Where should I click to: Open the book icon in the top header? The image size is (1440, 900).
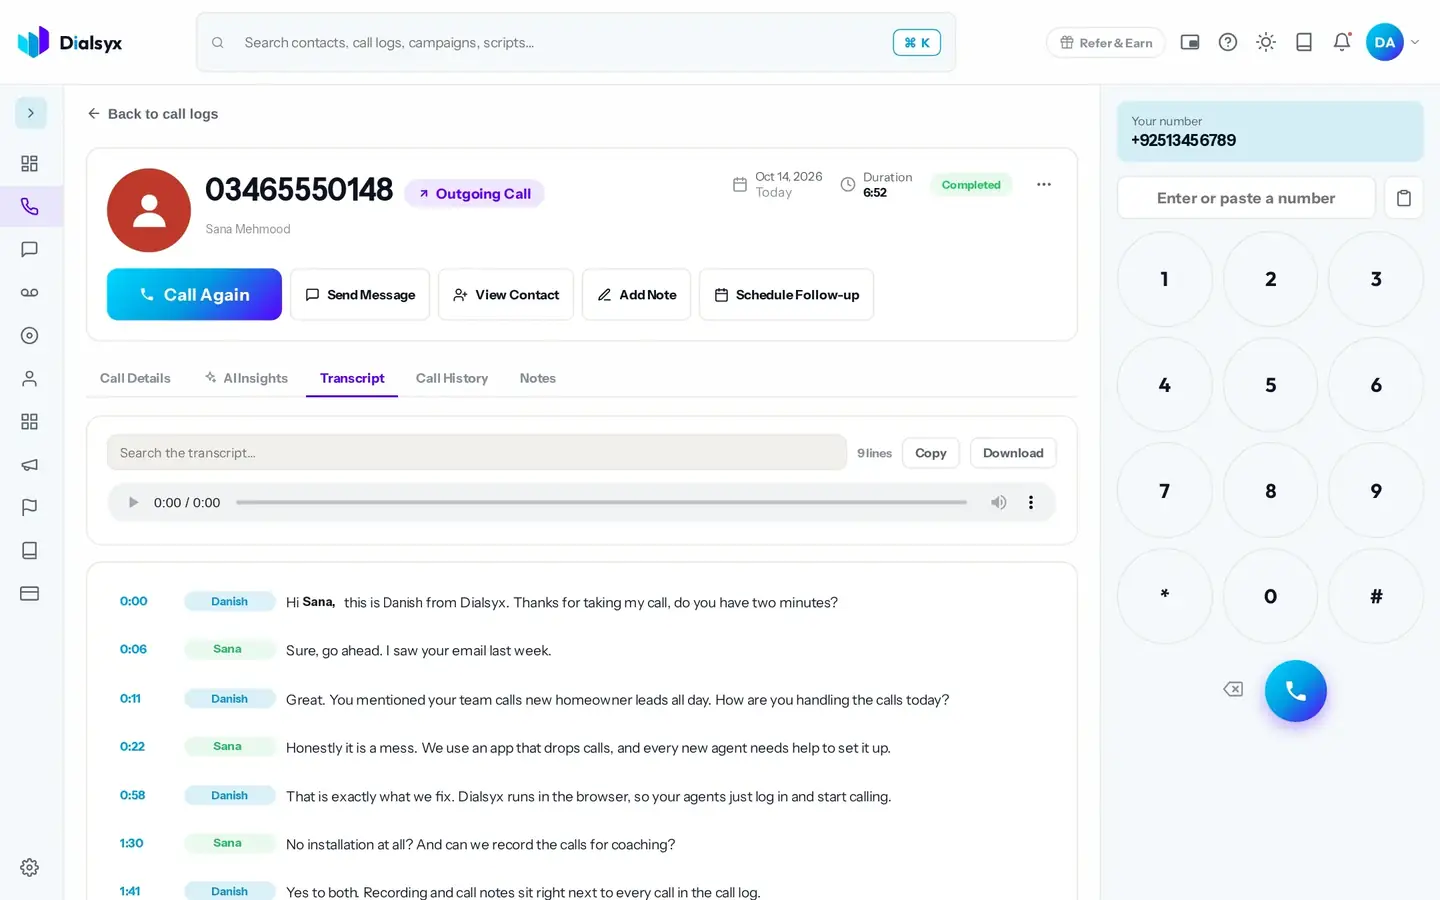[x=1304, y=42]
